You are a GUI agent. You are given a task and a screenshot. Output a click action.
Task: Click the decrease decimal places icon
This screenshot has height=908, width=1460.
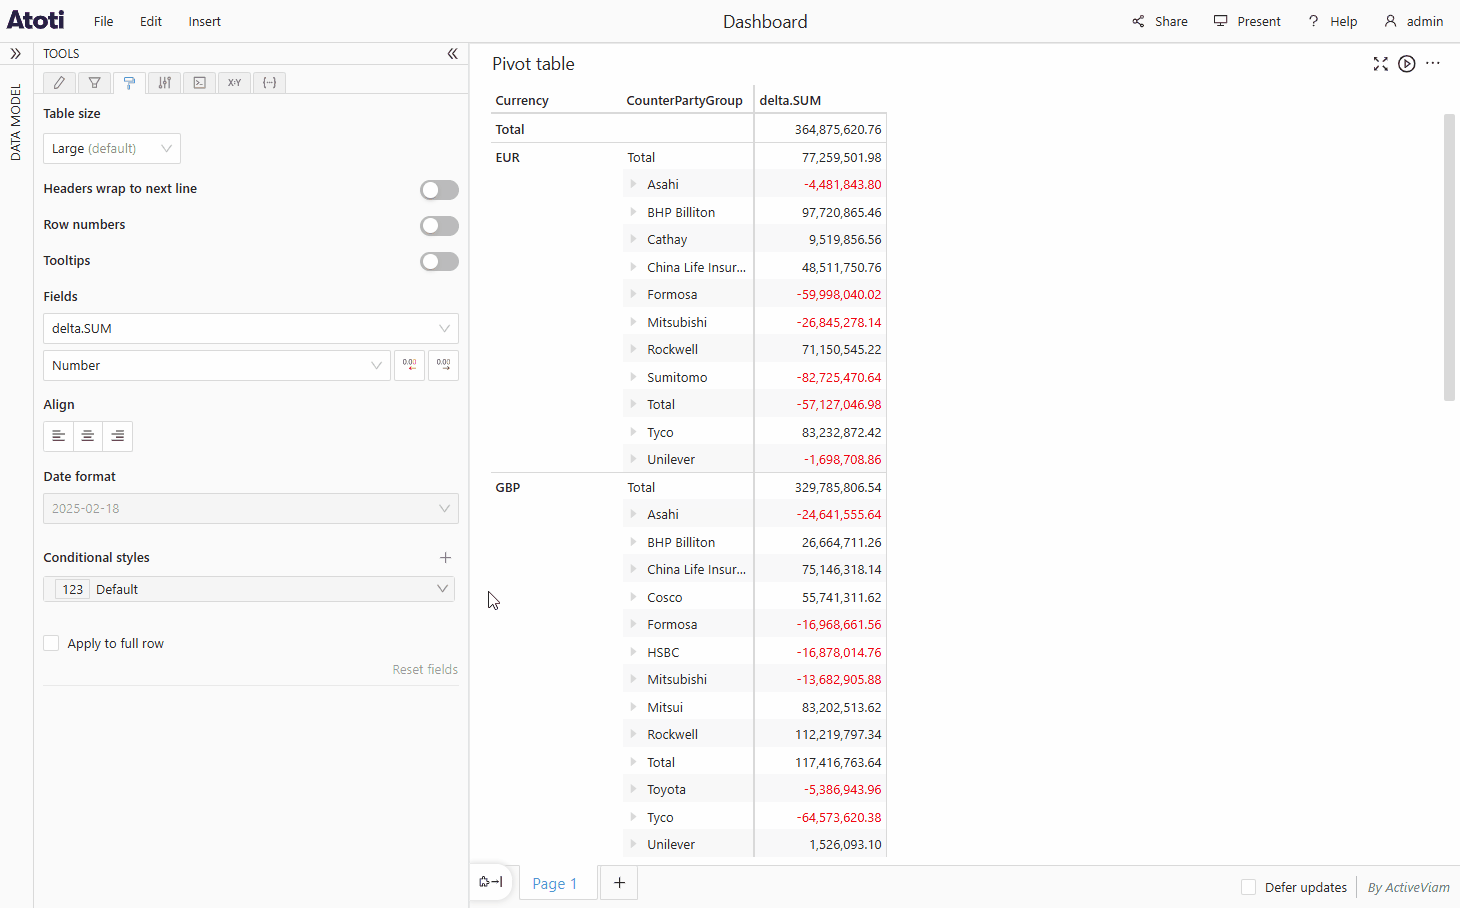click(x=409, y=365)
